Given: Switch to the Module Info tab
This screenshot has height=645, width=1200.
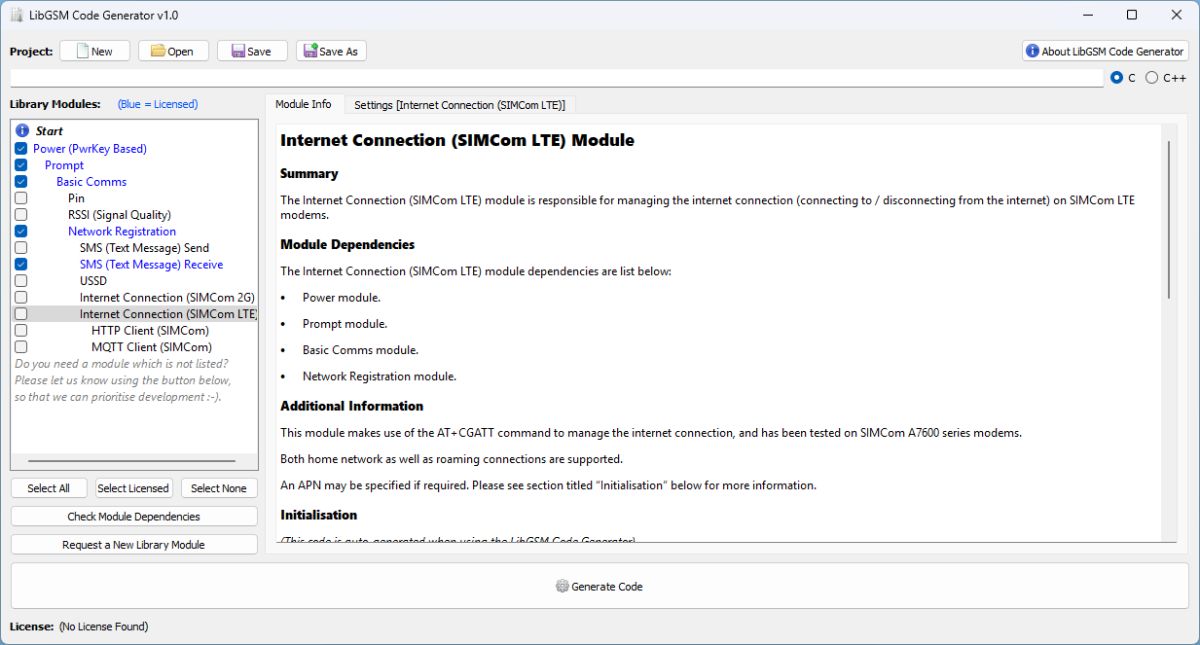Looking at the screenshot, I should pos(303,104).
